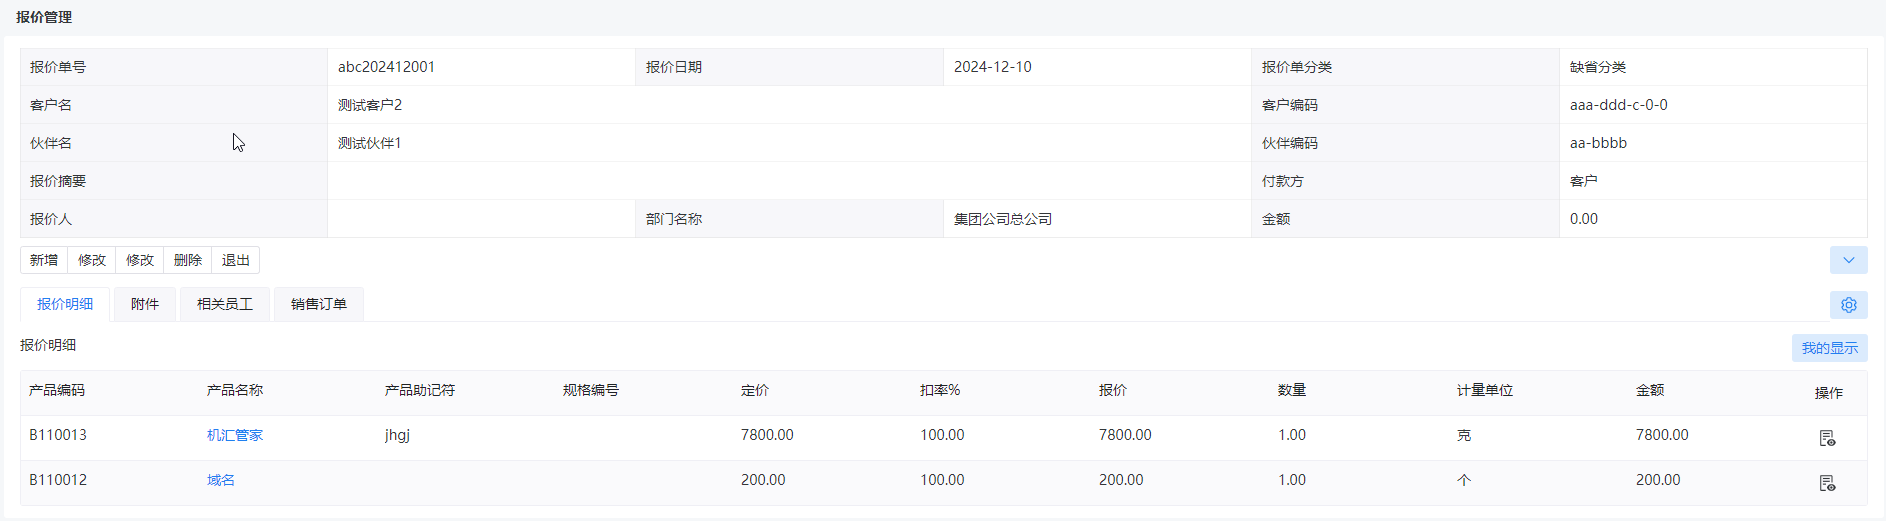
Task: Expand the header section chevron button
Action: 1848,260
